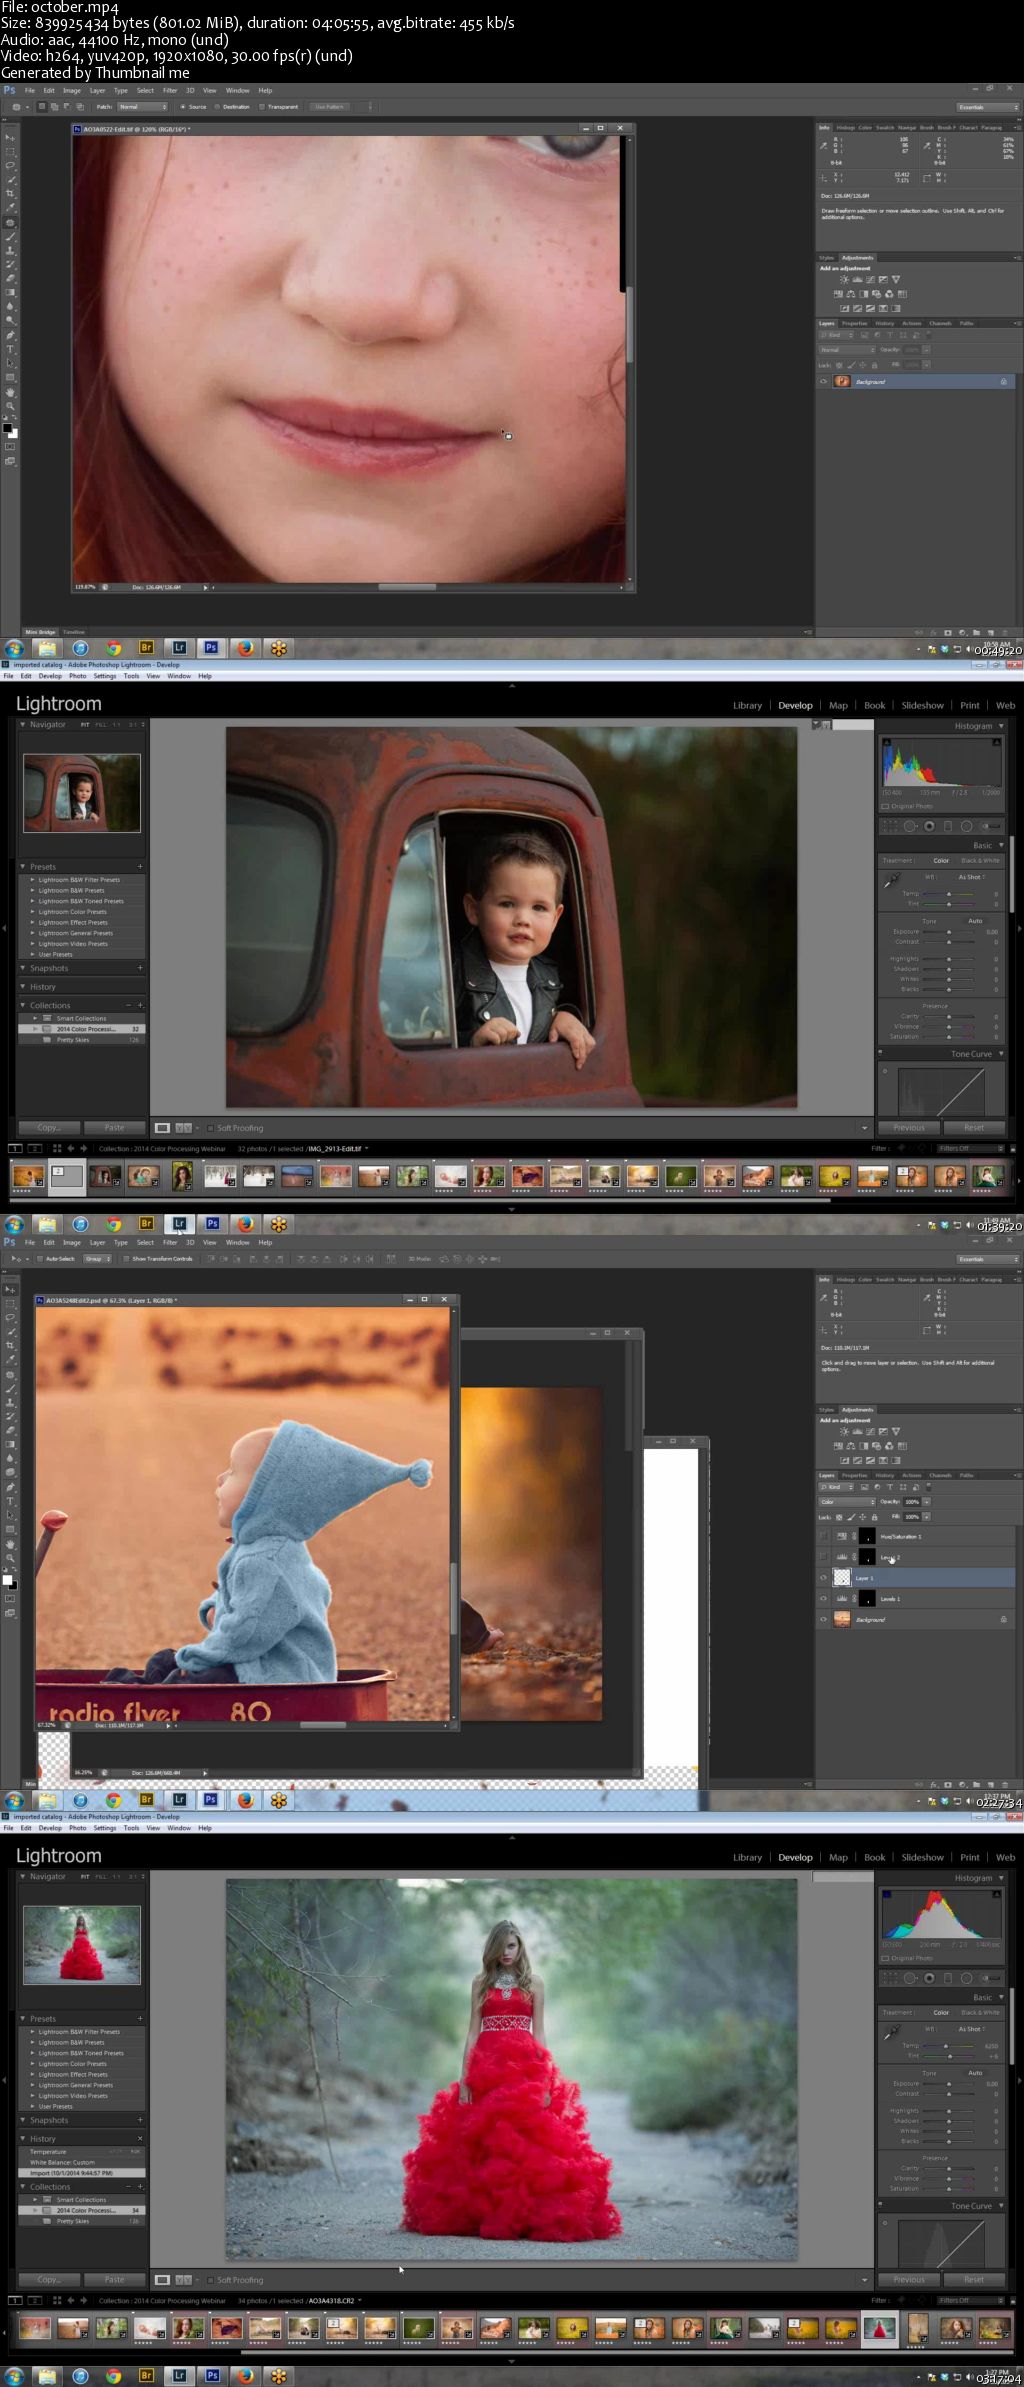This screenshot has height=2387, width=1024.
Task: Select Hand tool in freckled-face Photoshop frame
Action: pyautogui.click(x=10, y=392)
